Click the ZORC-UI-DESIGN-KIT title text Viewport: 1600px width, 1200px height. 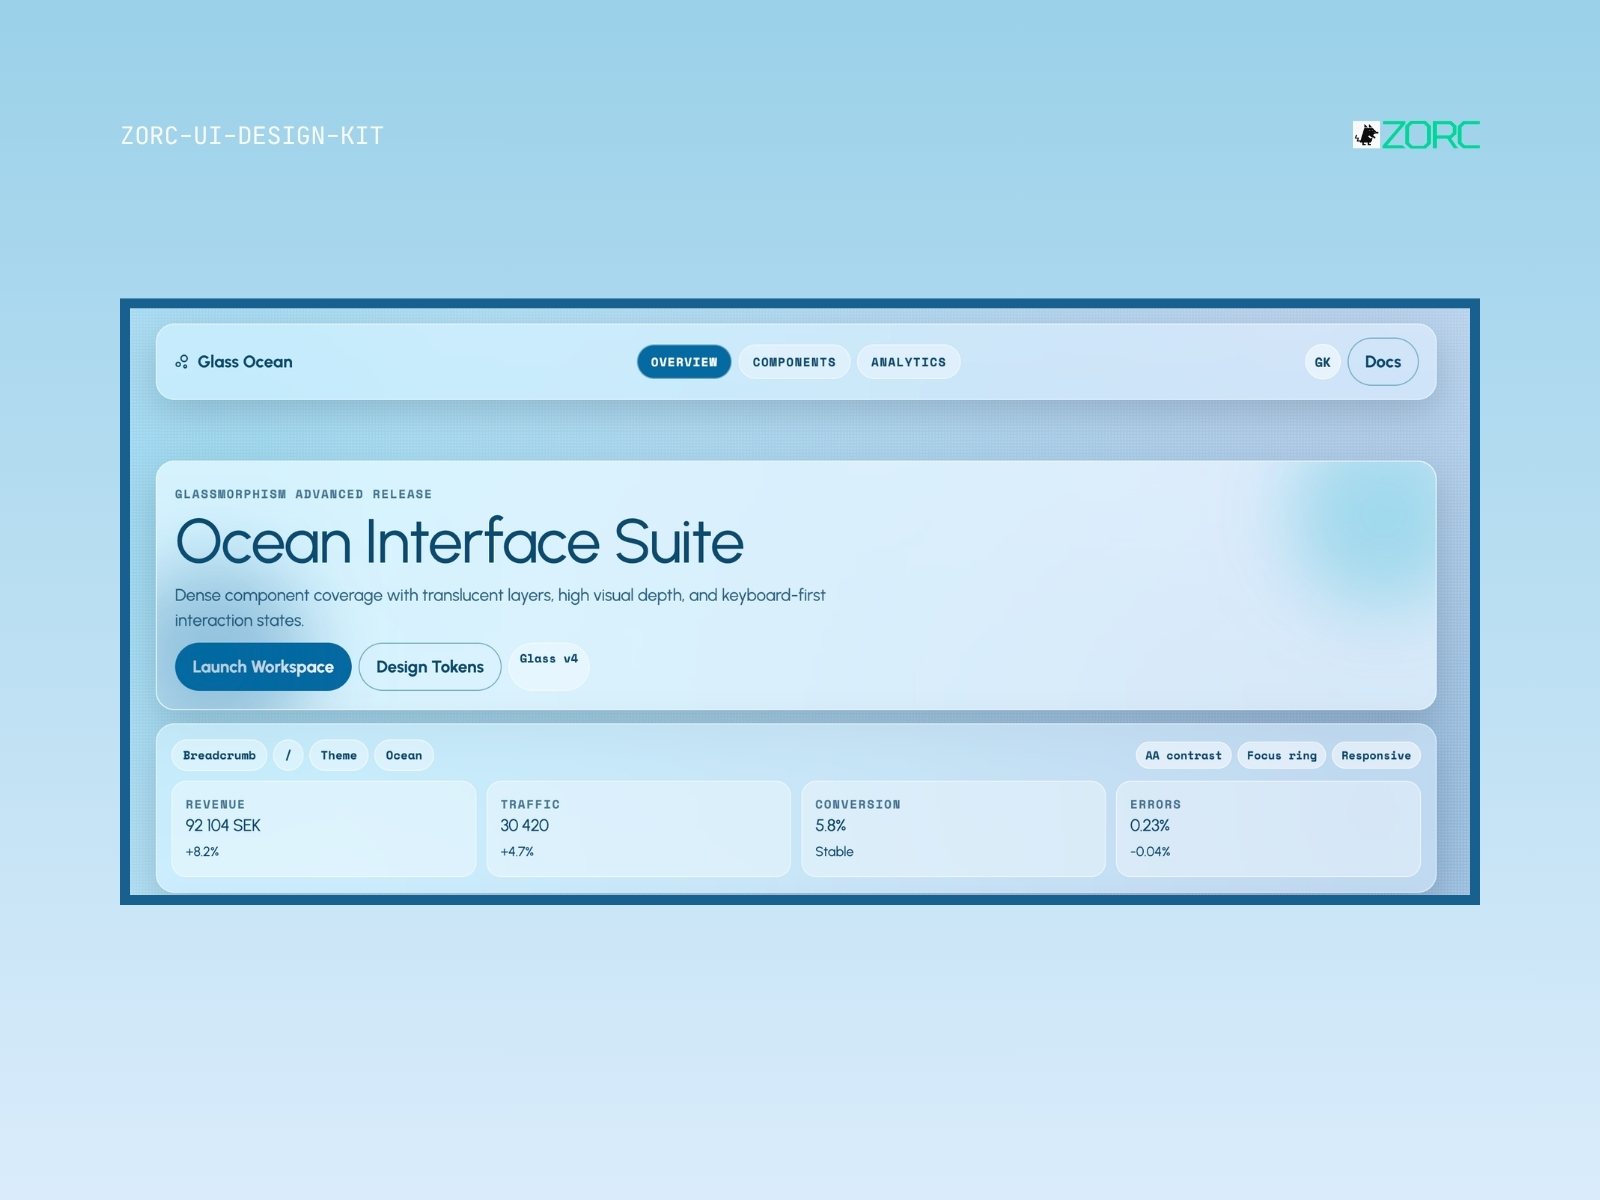click(x=252, y=136)
